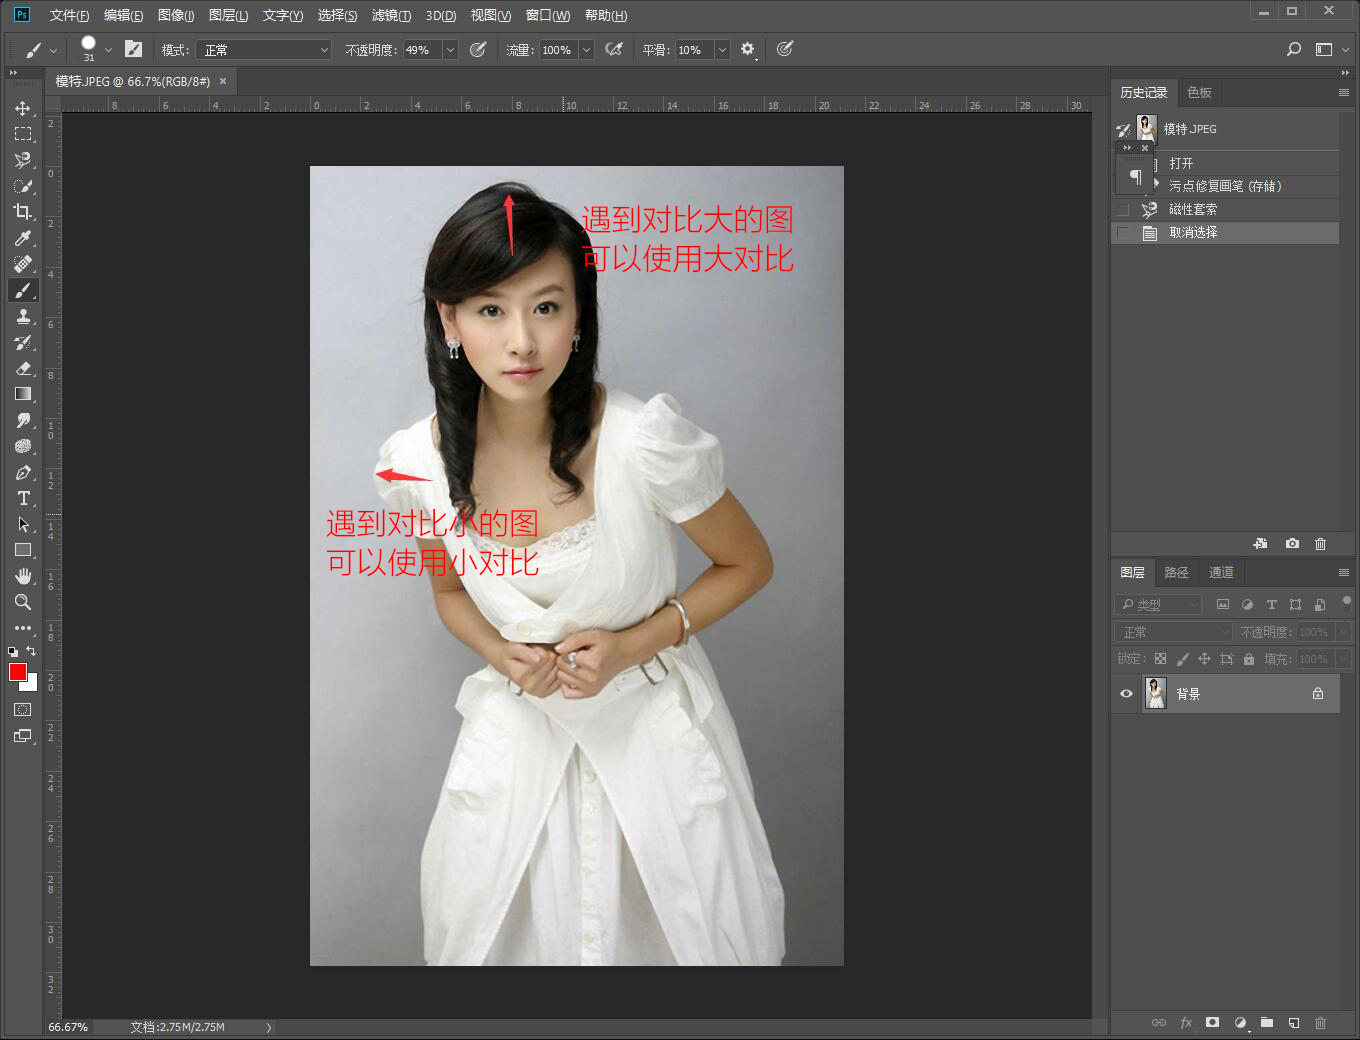Select the Eraser tool

22,368
